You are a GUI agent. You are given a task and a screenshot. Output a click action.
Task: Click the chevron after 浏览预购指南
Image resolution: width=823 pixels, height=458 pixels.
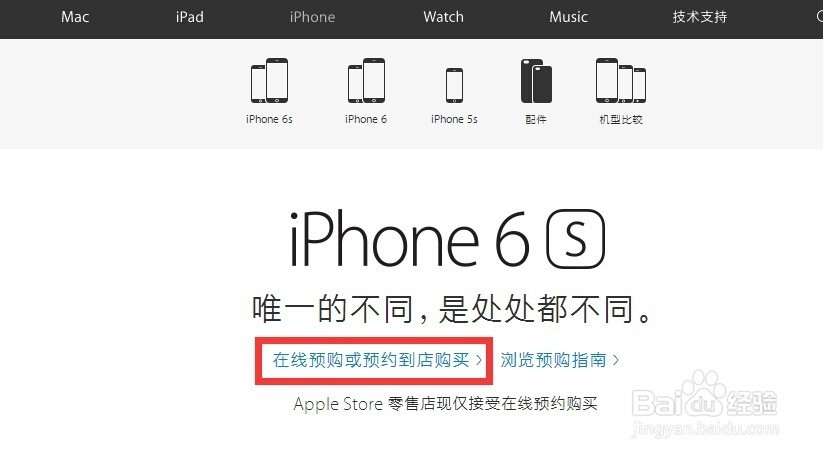pyautogui.click(x=616, y=360)
